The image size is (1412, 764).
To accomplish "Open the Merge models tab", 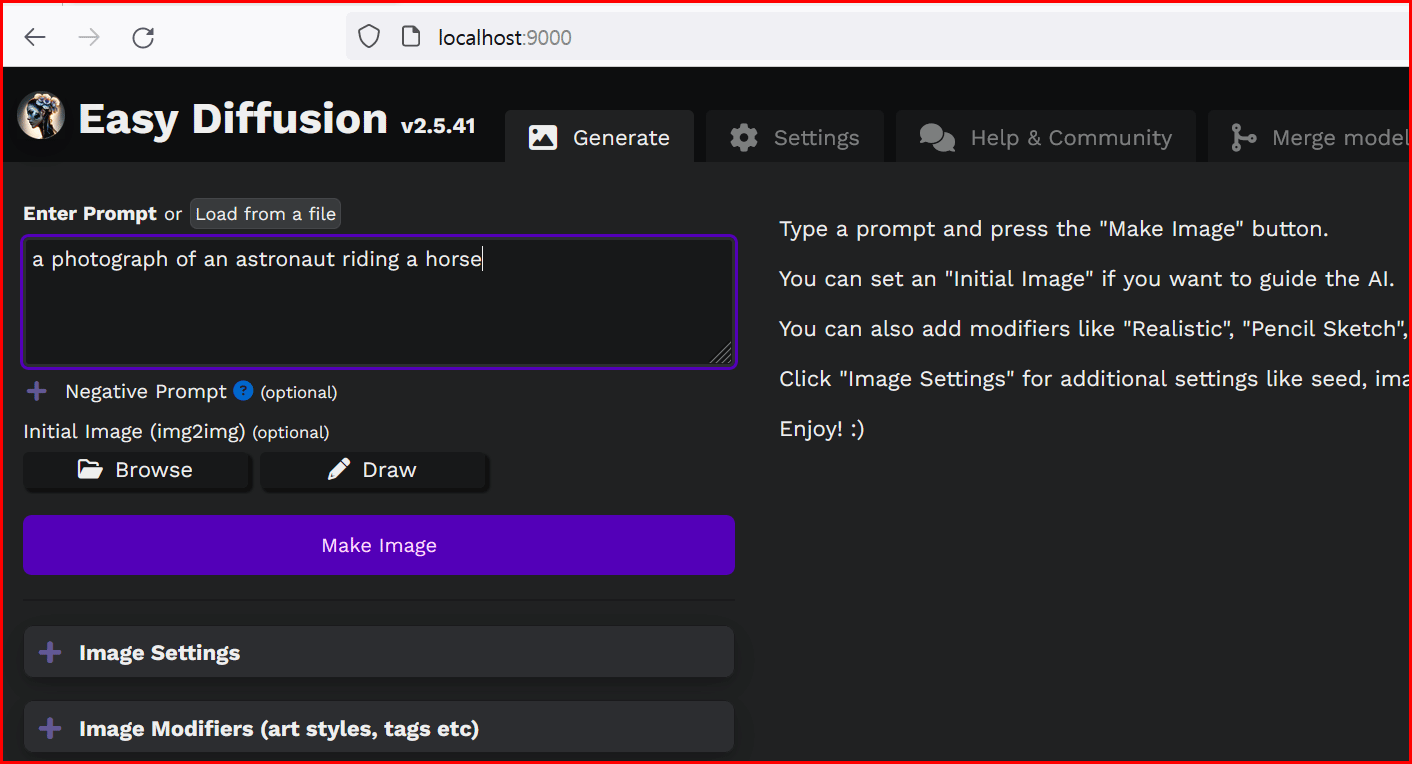I will (x=1311, y=137).
